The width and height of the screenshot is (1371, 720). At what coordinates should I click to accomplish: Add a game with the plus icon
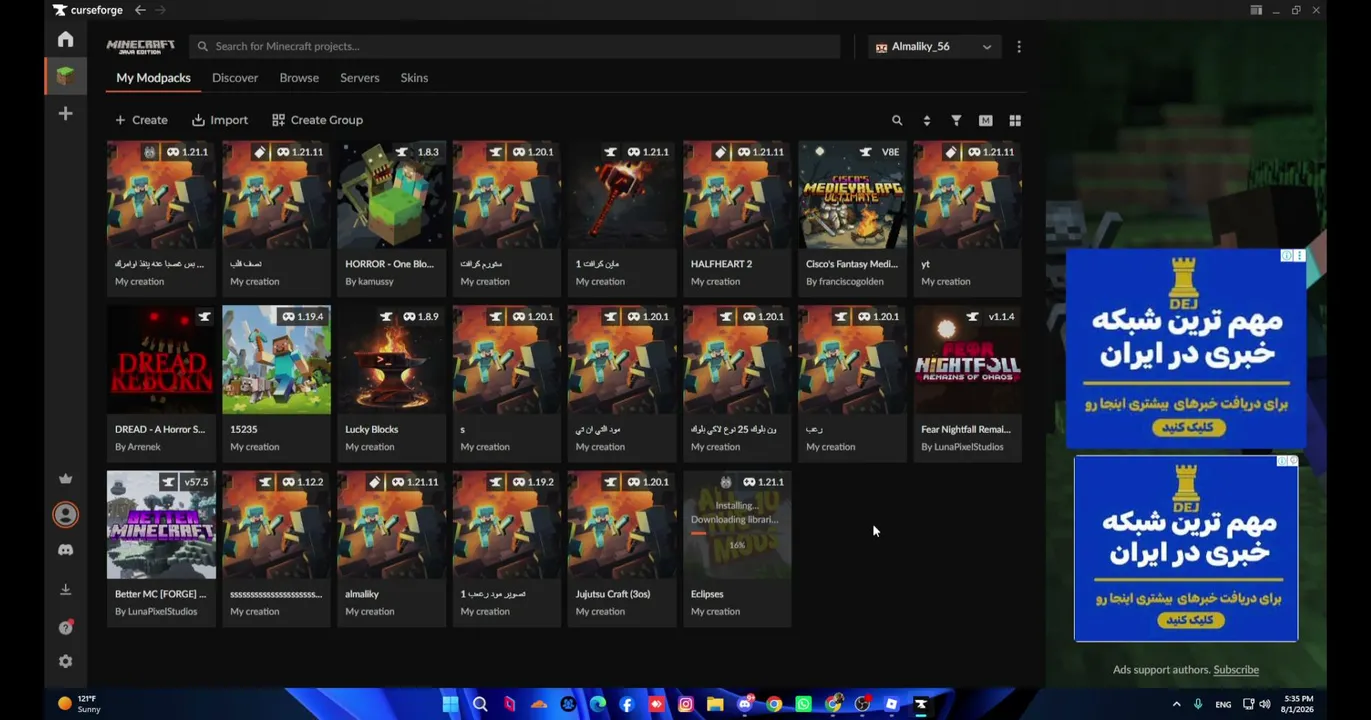(x=65, y=114)
